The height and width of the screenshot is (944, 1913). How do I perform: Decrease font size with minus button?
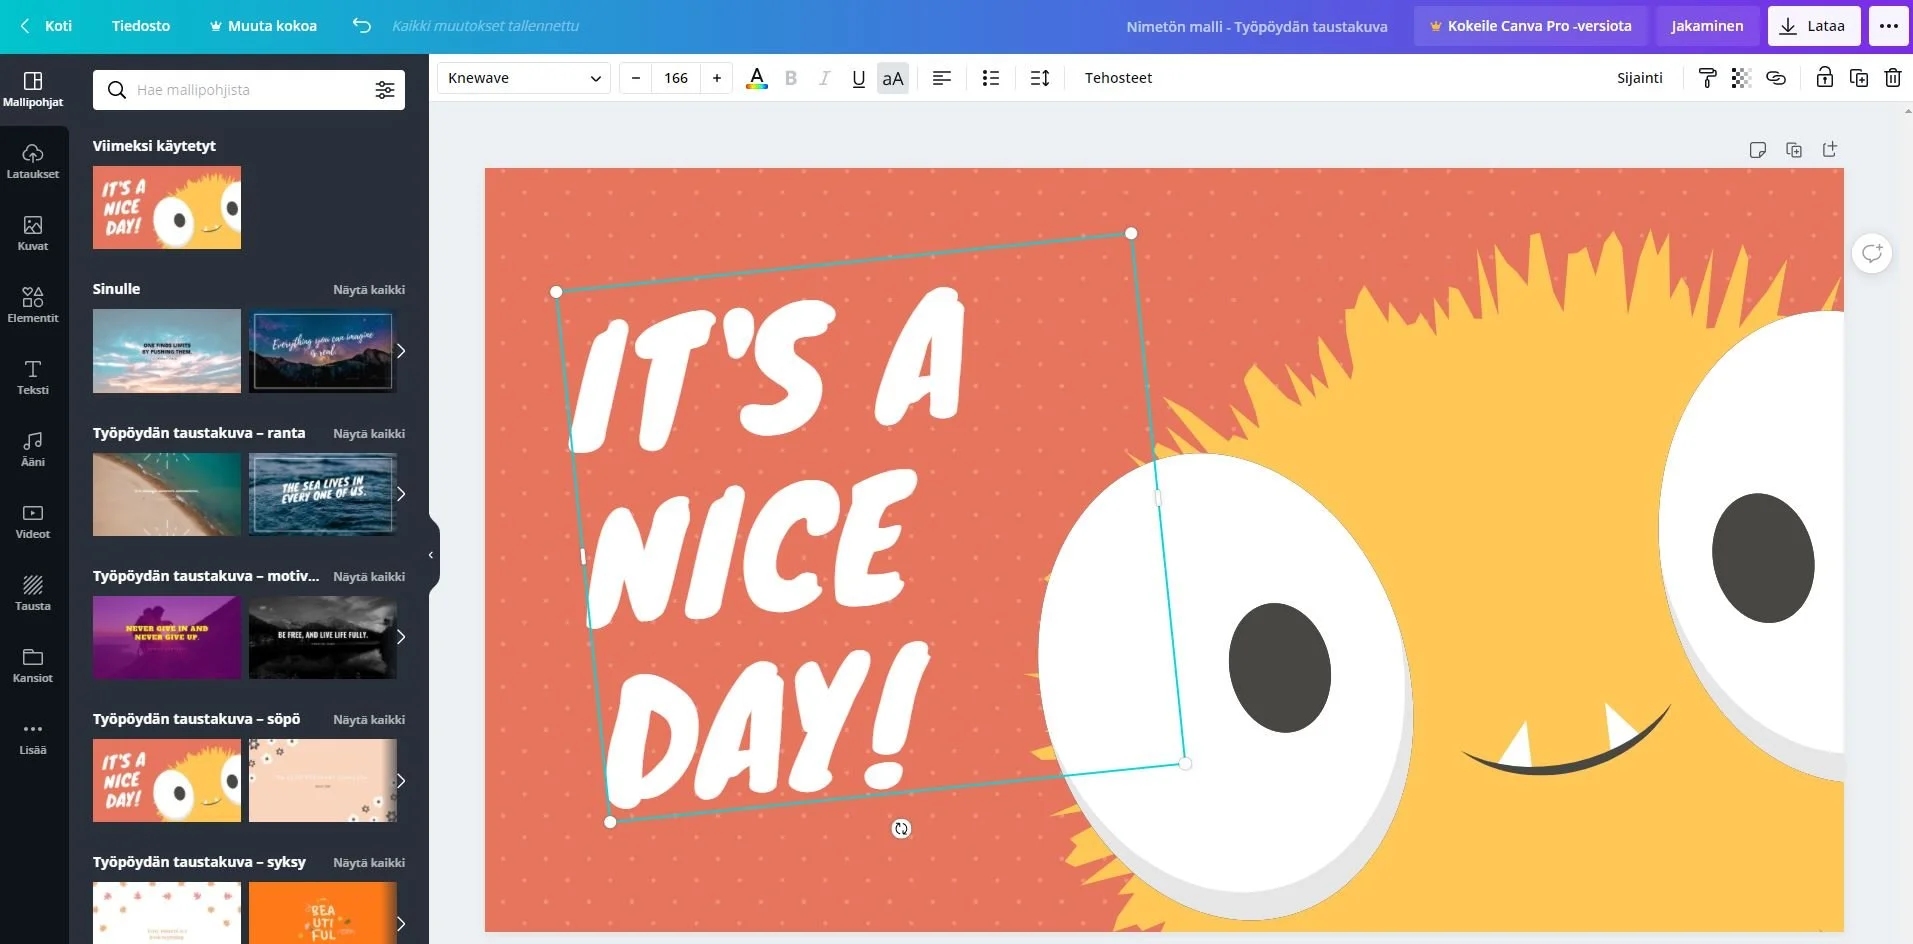click(636, 78)
